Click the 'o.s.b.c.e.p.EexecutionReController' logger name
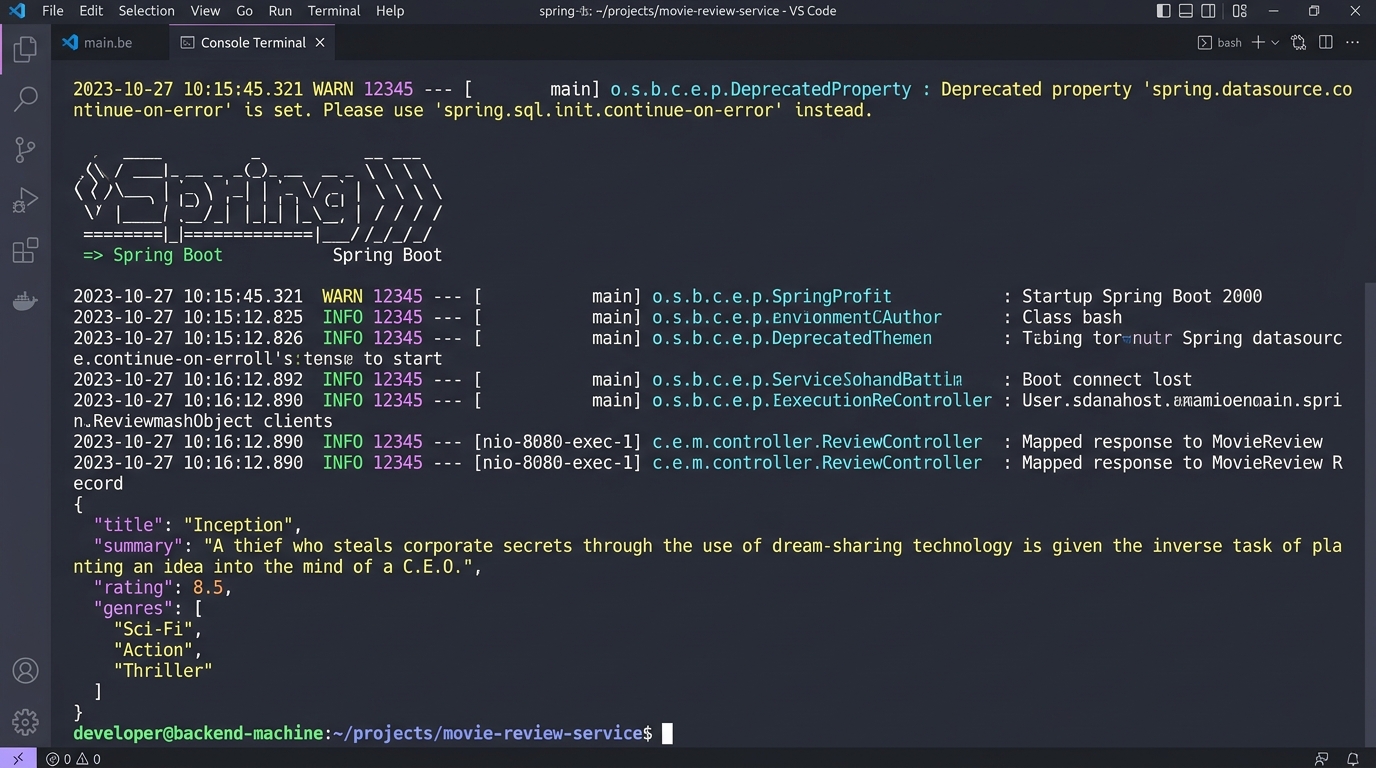 pos(821,400)
